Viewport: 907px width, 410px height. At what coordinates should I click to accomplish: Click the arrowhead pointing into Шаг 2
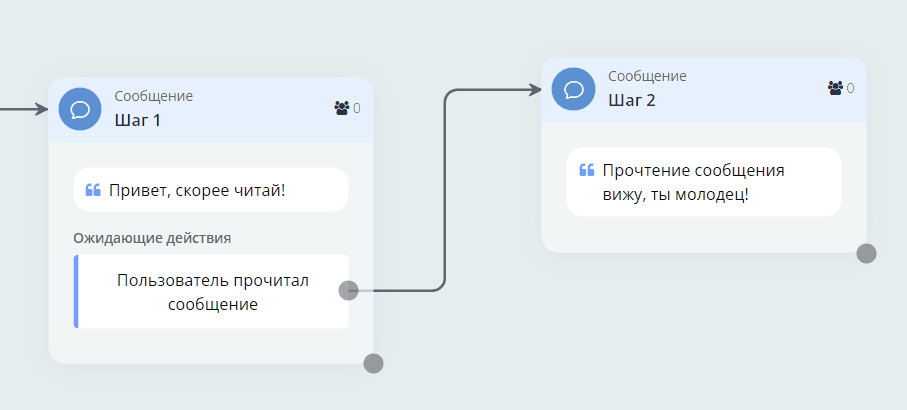tap(534, 90)
